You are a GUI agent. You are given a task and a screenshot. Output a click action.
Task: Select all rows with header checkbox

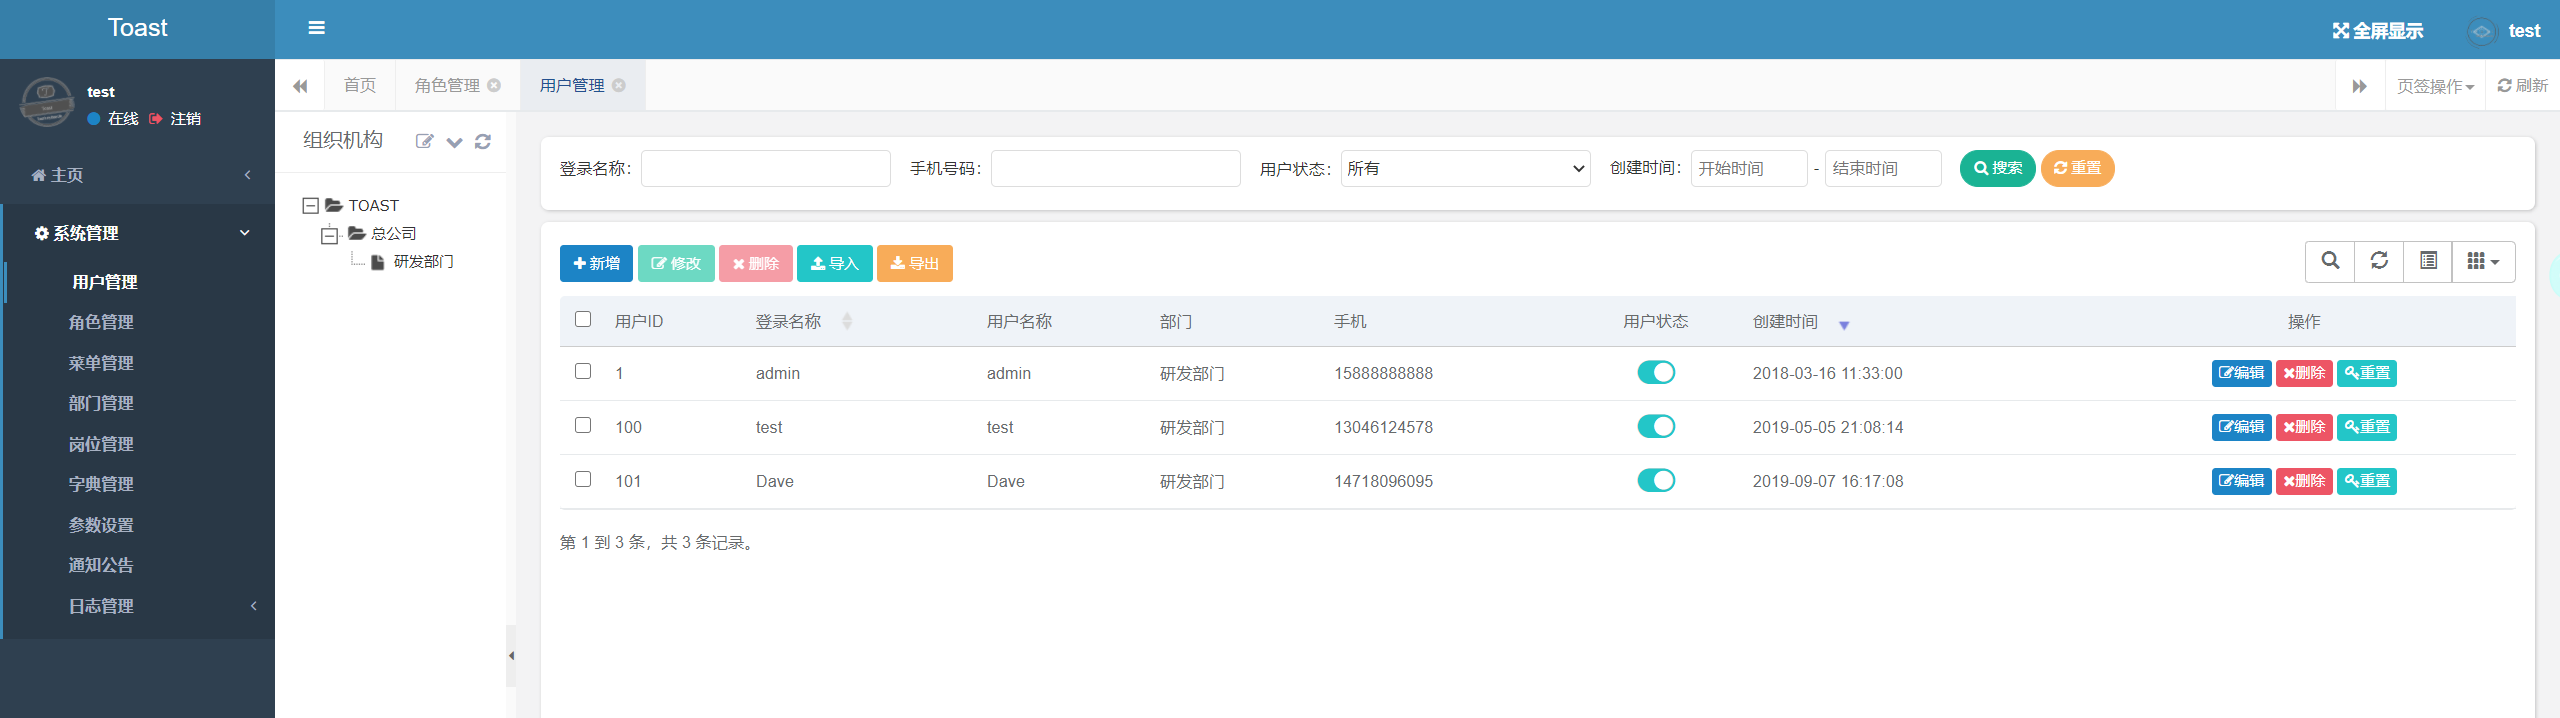(583, 320)
